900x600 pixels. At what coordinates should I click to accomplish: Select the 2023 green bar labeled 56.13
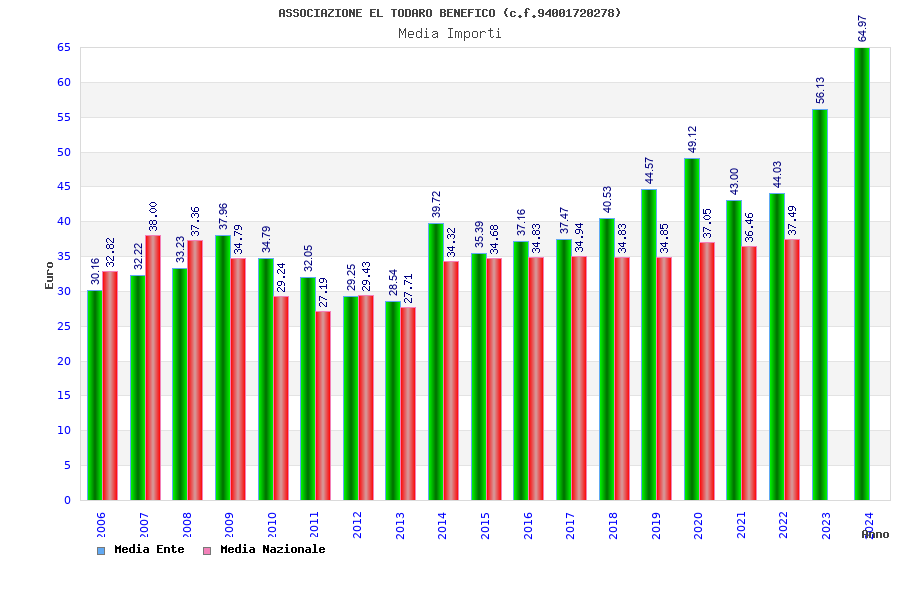pos(820,304)
